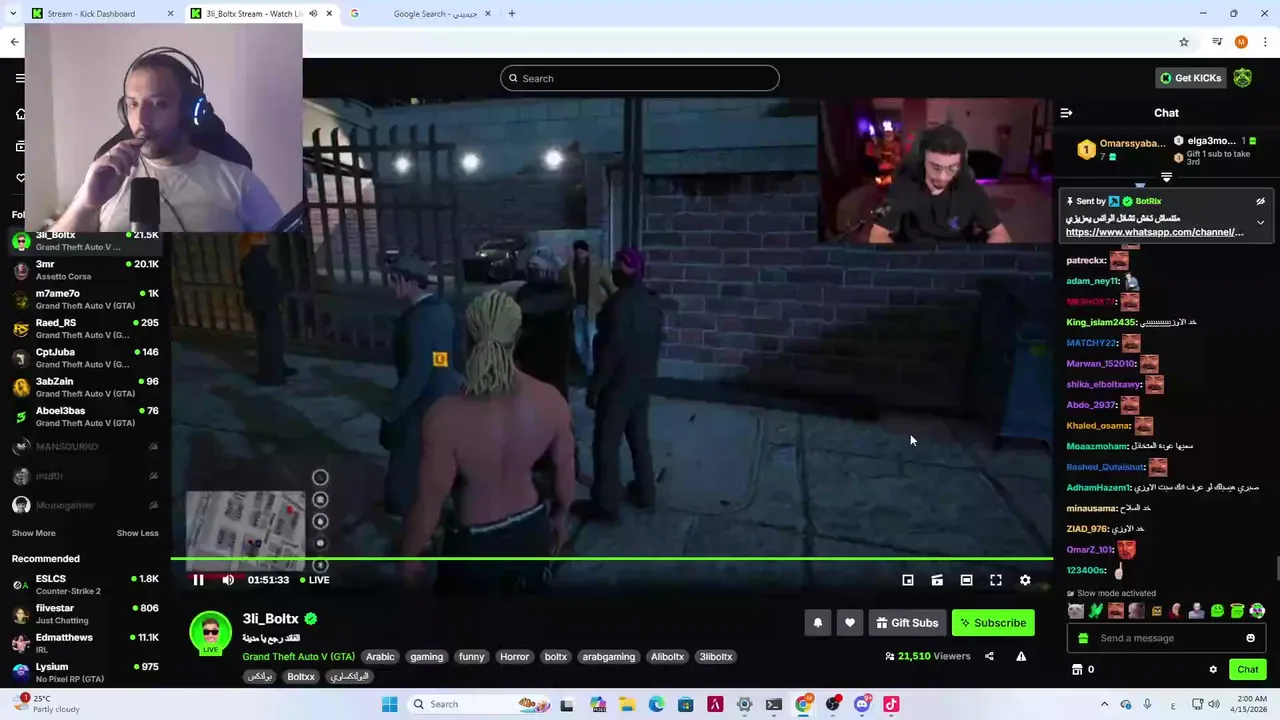The image size is (1280, 720).
Task: Open video player settings gear
Action: [1025, 580]
